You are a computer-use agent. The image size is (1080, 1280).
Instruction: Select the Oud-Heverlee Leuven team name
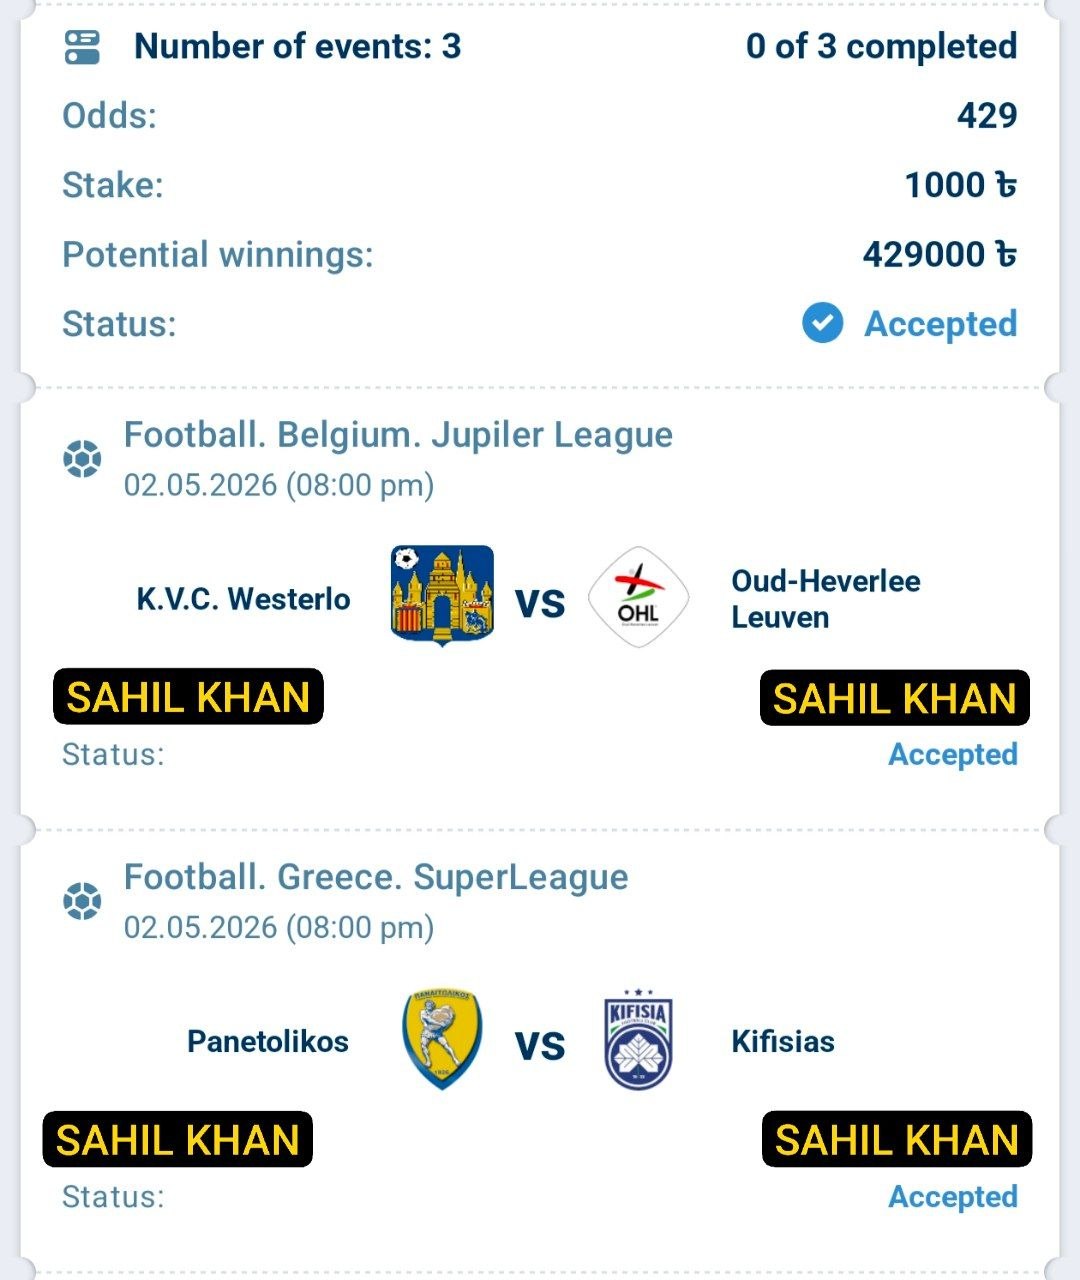click(x=826, y=599)
